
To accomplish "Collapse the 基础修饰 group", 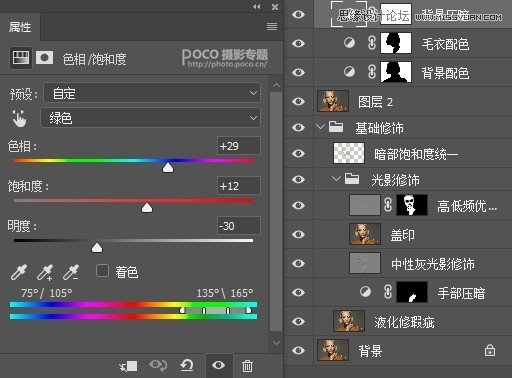I will point(320,127).
